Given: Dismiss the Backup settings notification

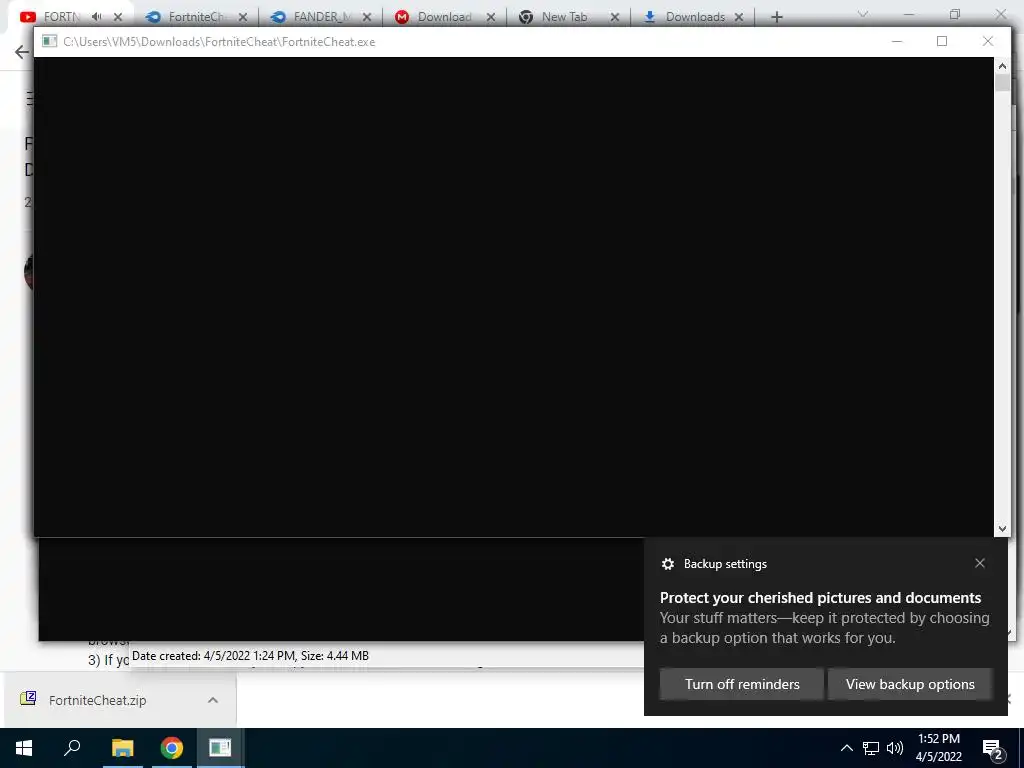Looking at the screenshot, I should click(x=980, y=563).
